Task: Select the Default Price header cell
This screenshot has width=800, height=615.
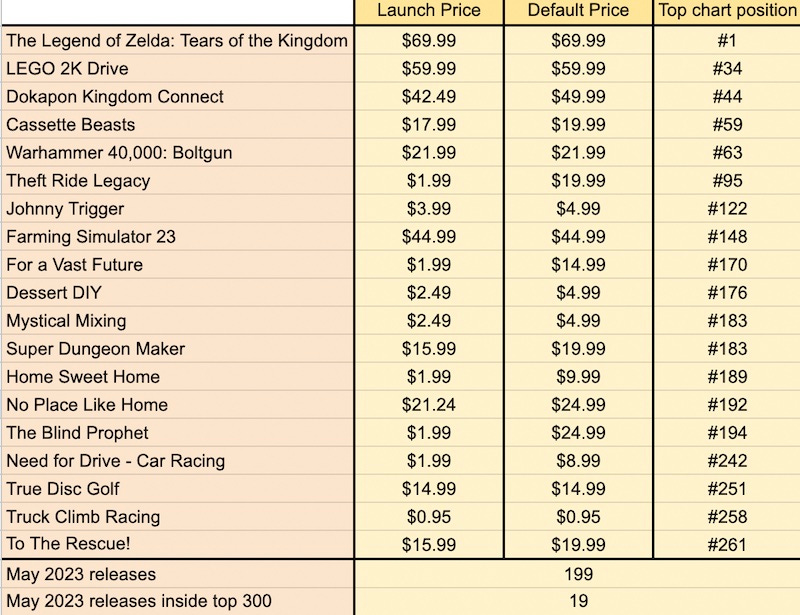Action: click(578, 11)
